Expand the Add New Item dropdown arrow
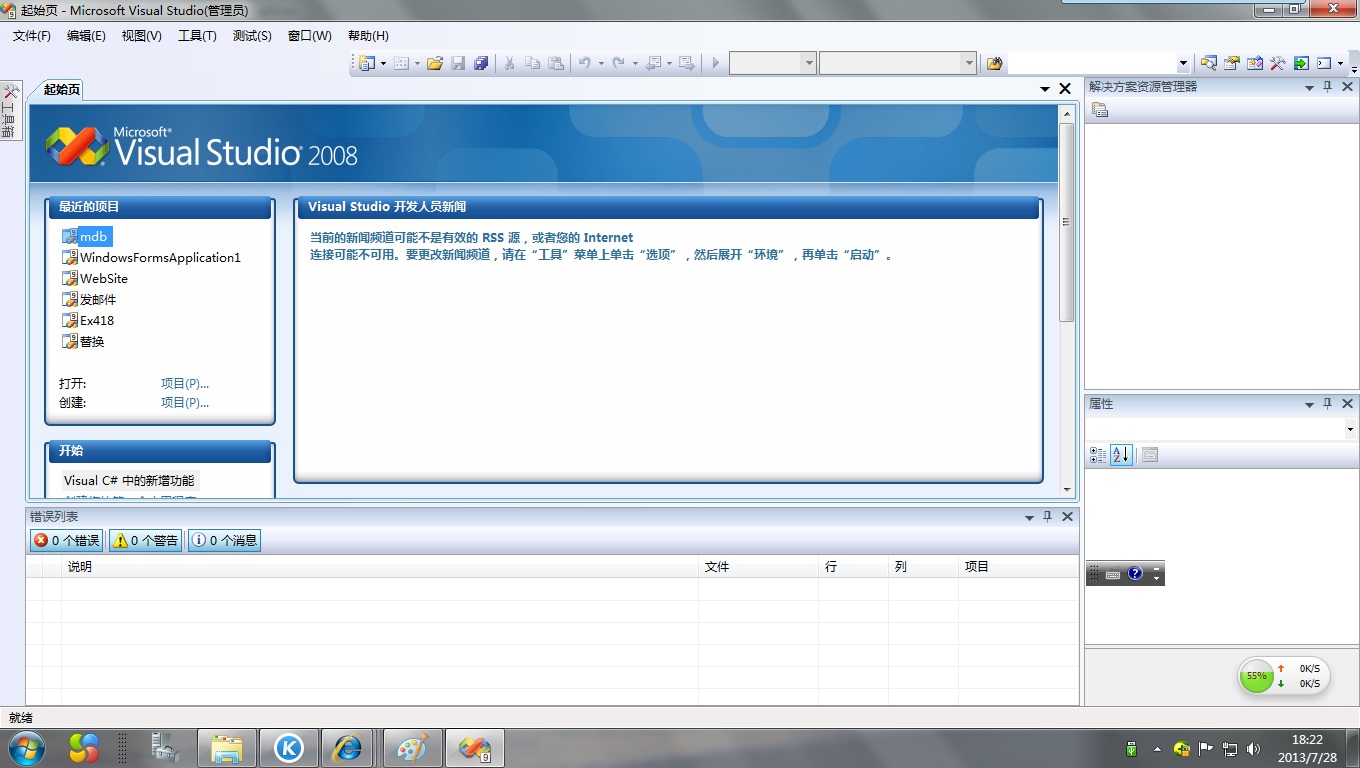The width and height of the screenshot is (1360, 768). 417,63
